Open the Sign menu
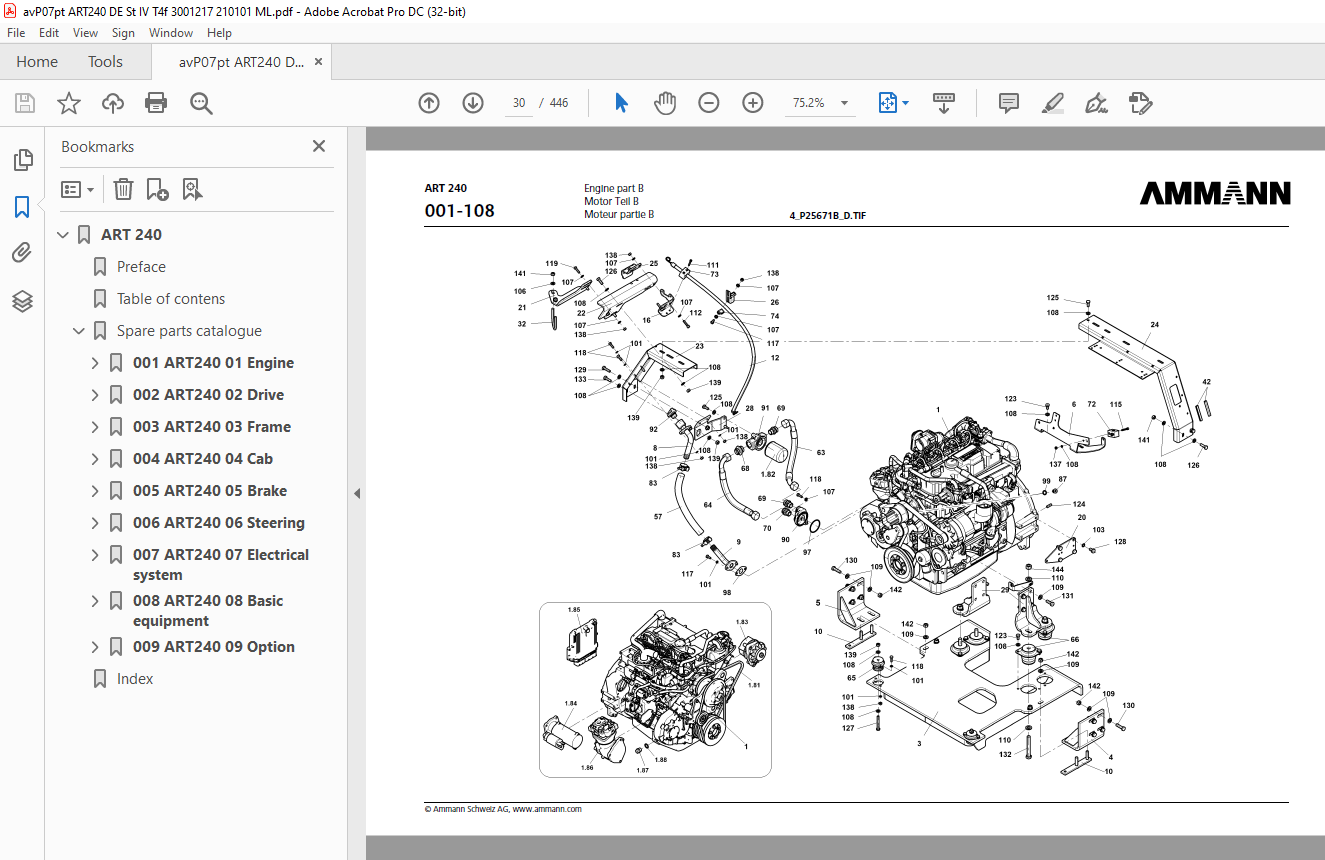 123,33
